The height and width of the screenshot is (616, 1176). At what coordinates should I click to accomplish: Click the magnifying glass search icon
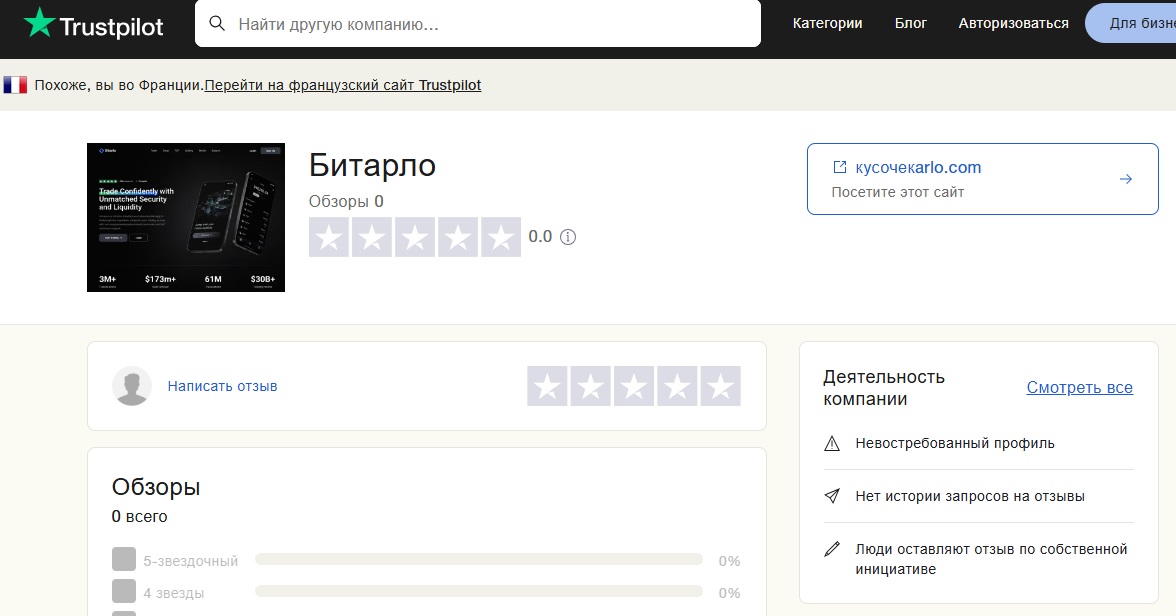(217, 23)
